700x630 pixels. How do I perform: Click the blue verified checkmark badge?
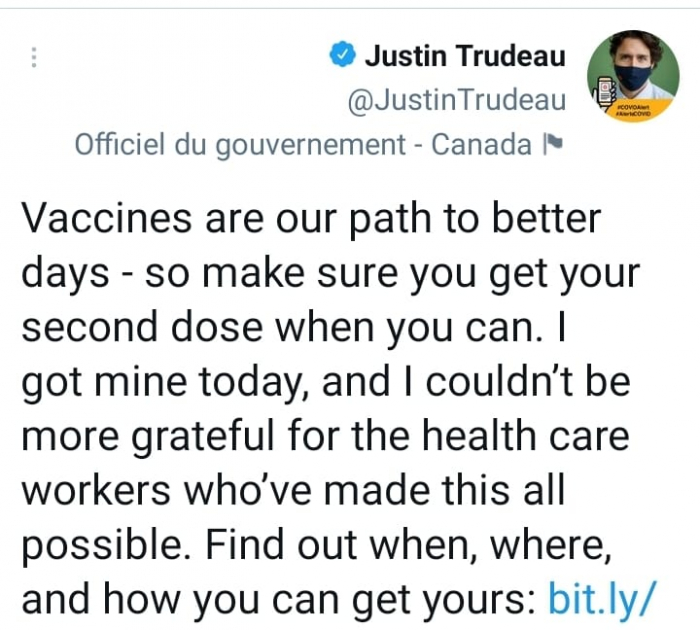tap(341, 56)
